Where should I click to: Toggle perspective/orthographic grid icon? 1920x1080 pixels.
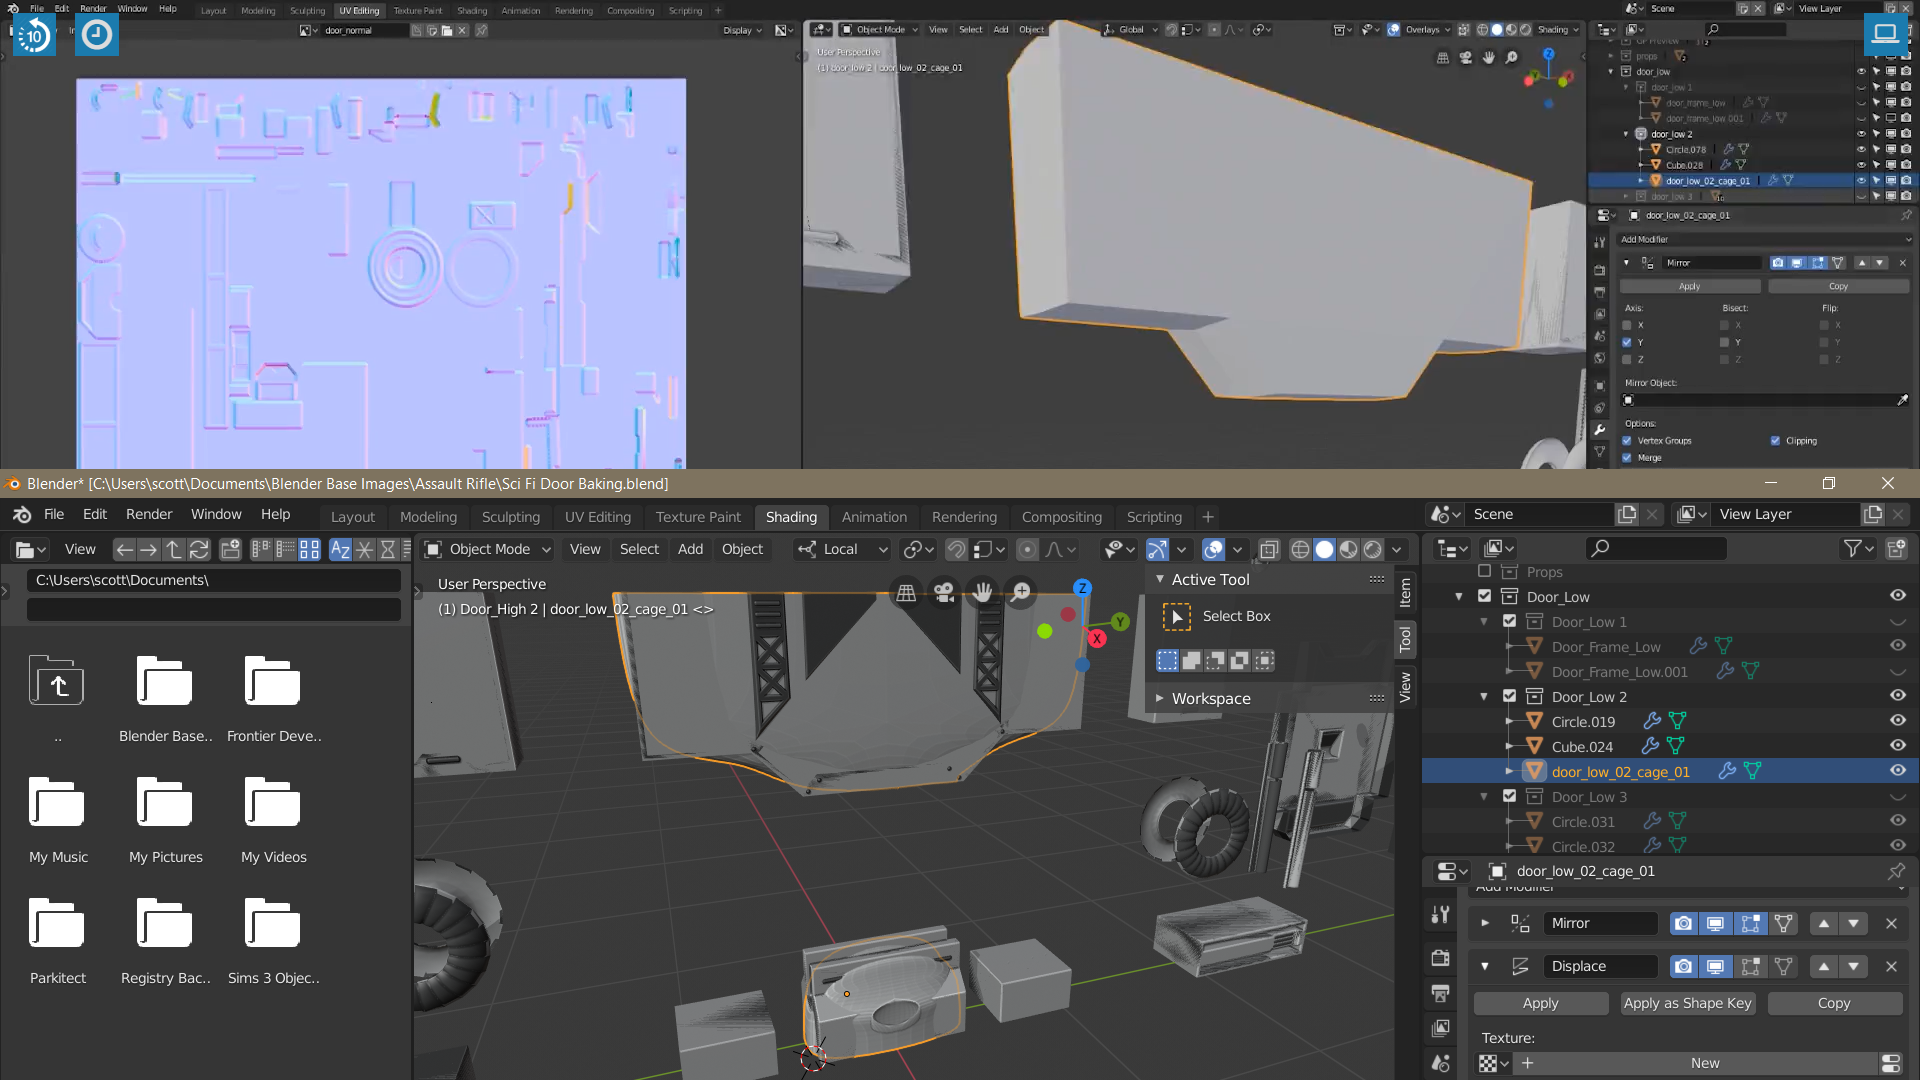[x=906, y=592]
